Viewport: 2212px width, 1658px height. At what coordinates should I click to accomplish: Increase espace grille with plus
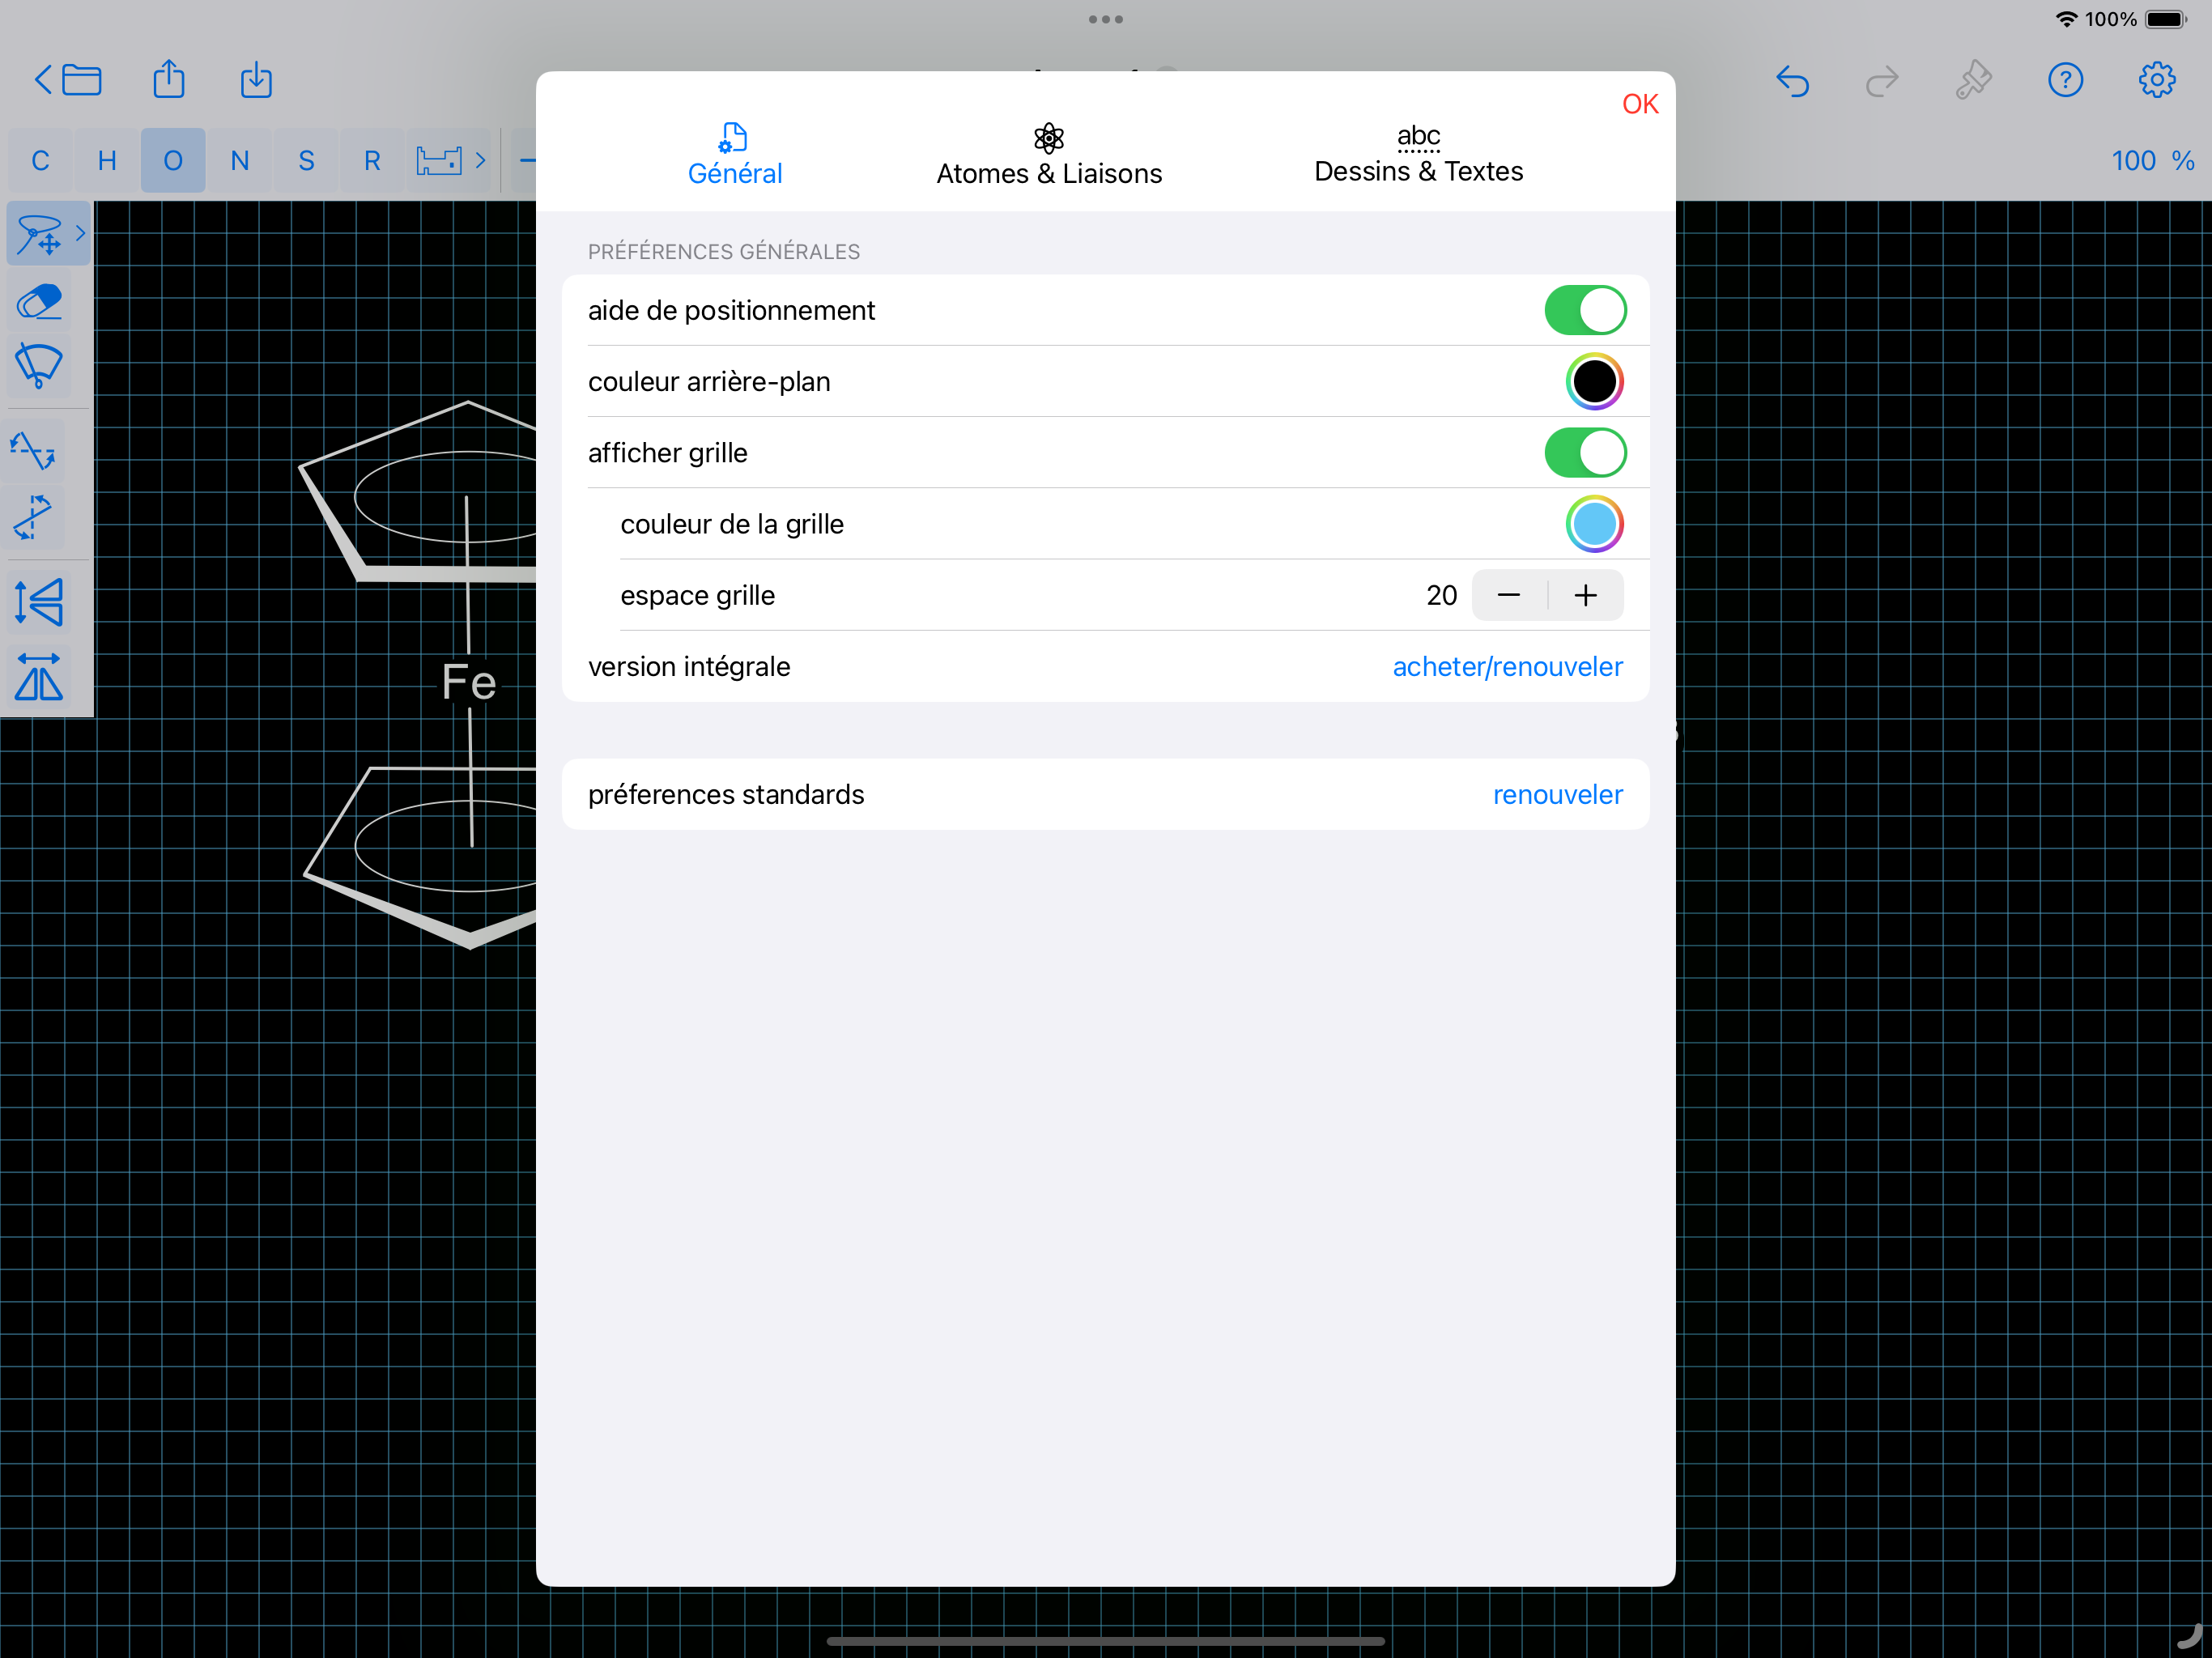pyautogui.click(x=1586, y=596)
